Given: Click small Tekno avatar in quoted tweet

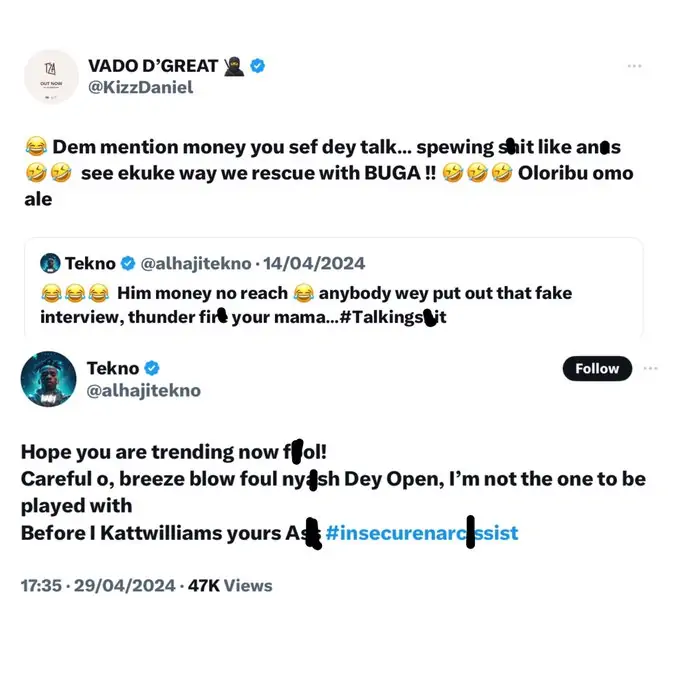Looking at the screenshot, I should (x=50, y=263).
